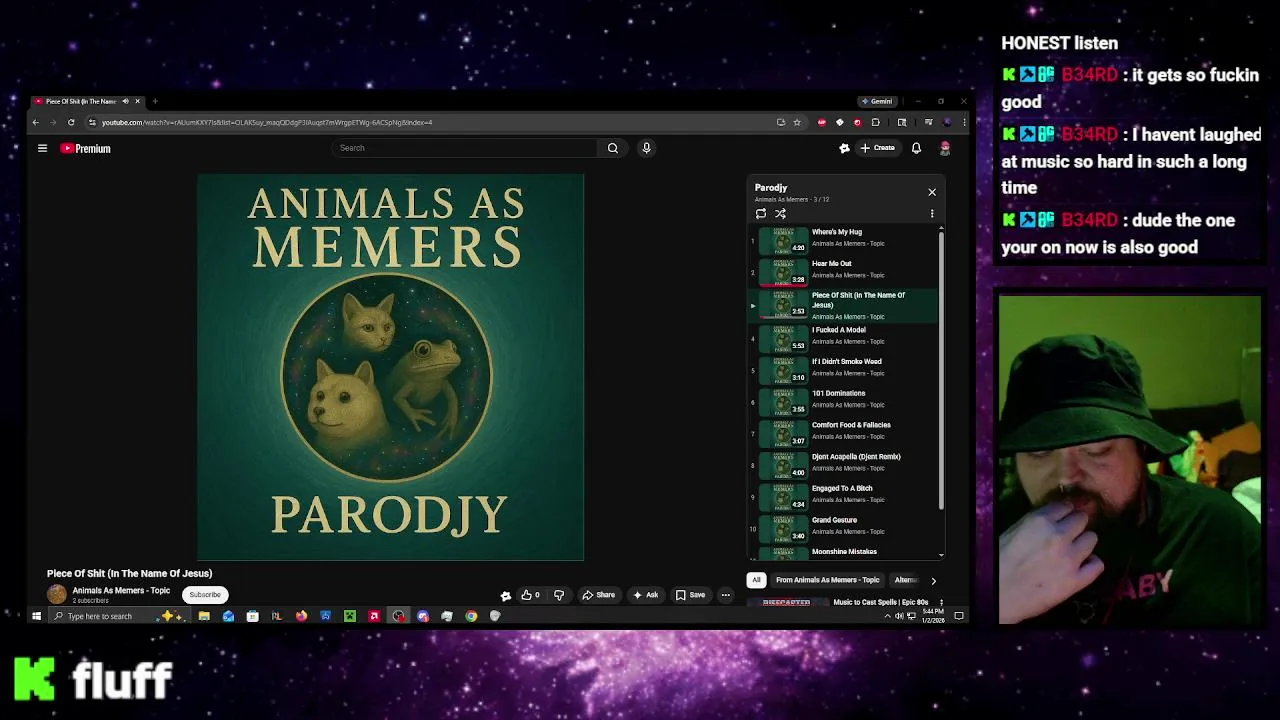Click the Ask button

pos(645,595)
